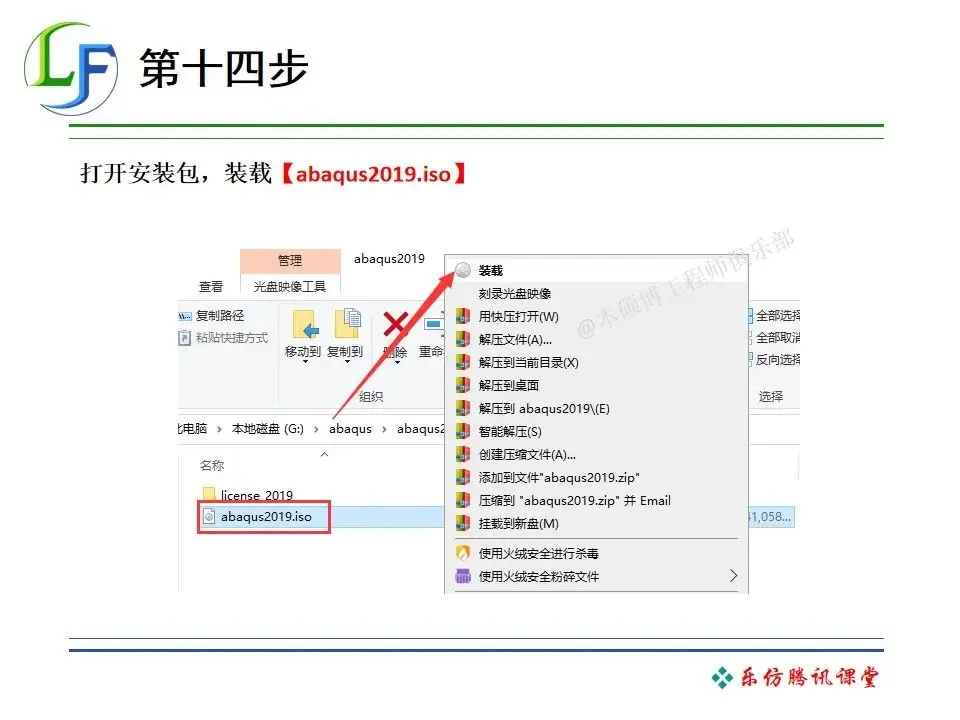Viewport: 960px width, 720px height.
Task: Switch to the 查看 tab
Action: click(x=211, y=287)
